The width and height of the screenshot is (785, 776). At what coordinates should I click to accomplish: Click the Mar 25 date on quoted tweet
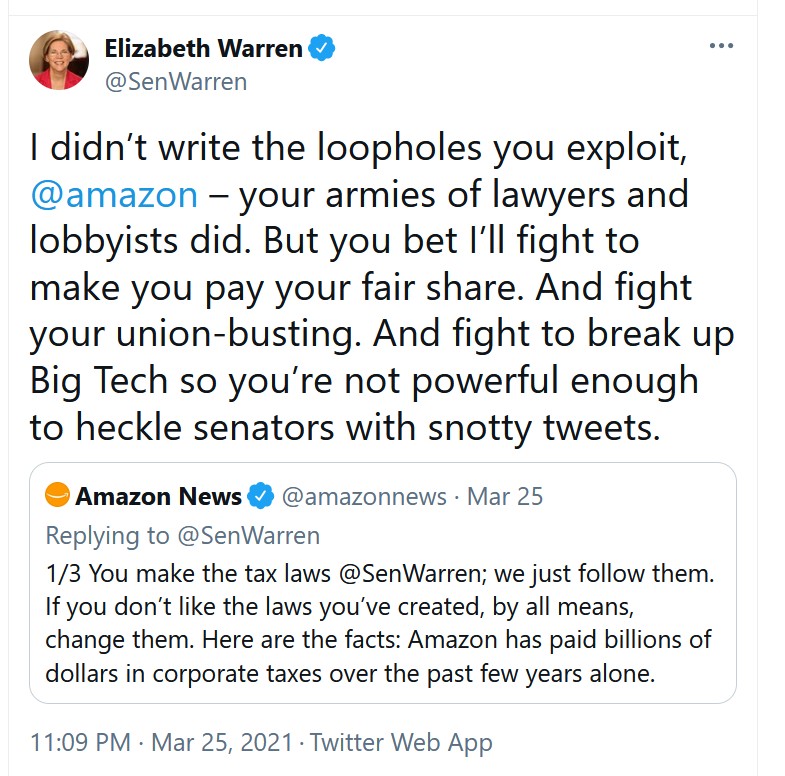[x=505, y=496]
